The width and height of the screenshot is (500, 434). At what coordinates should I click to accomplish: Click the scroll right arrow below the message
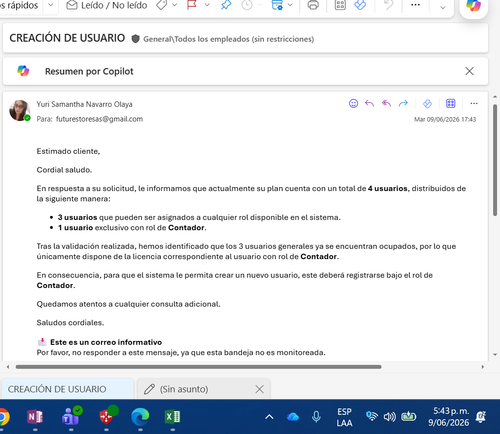point(482,367)
